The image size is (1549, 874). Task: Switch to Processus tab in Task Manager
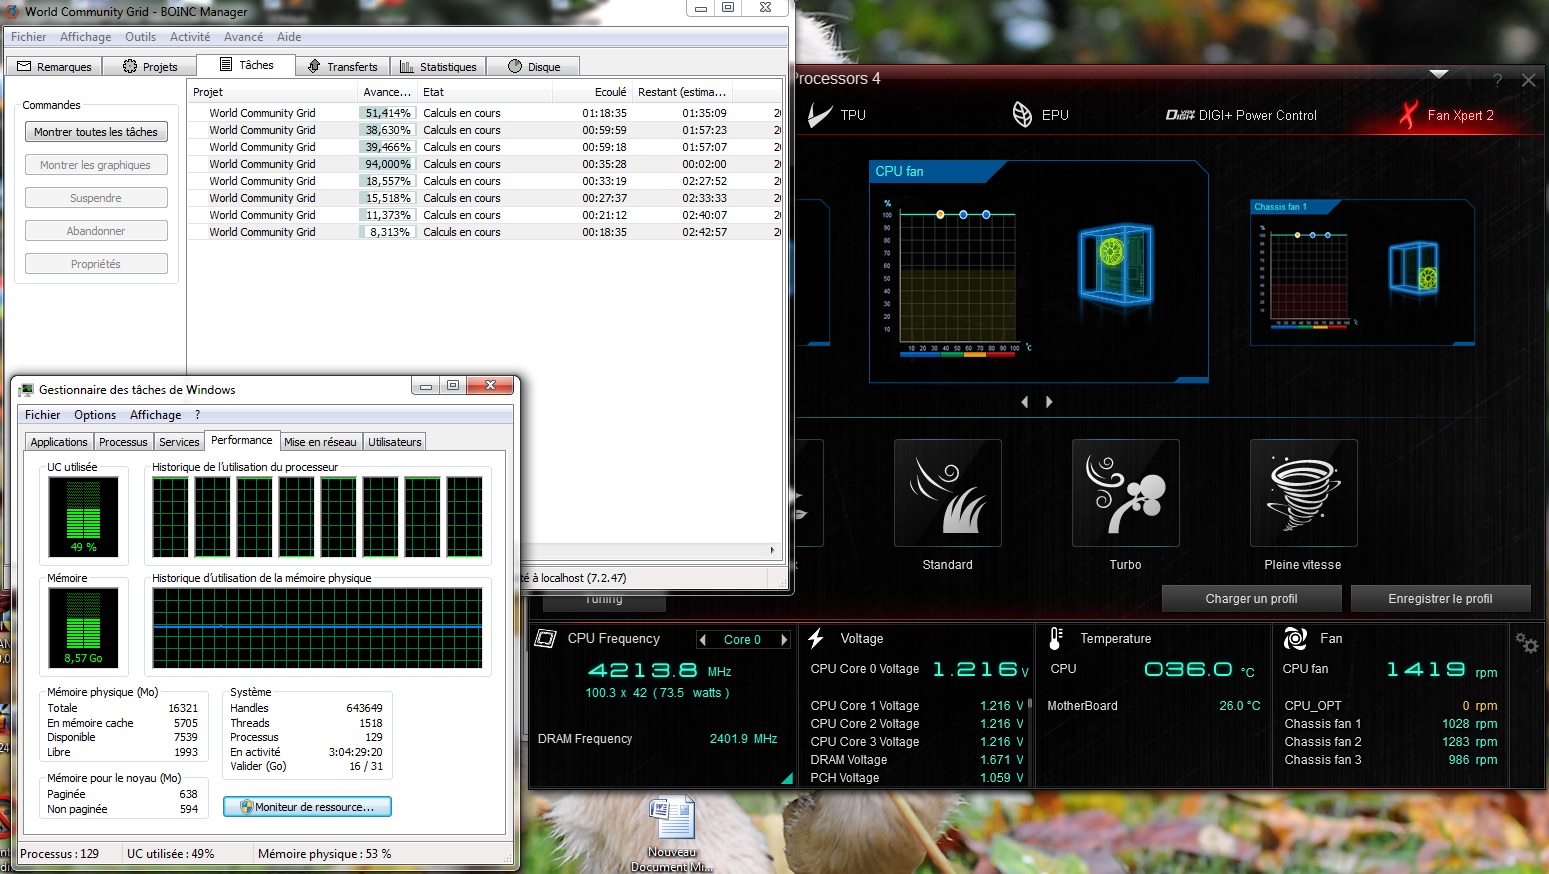123,442
